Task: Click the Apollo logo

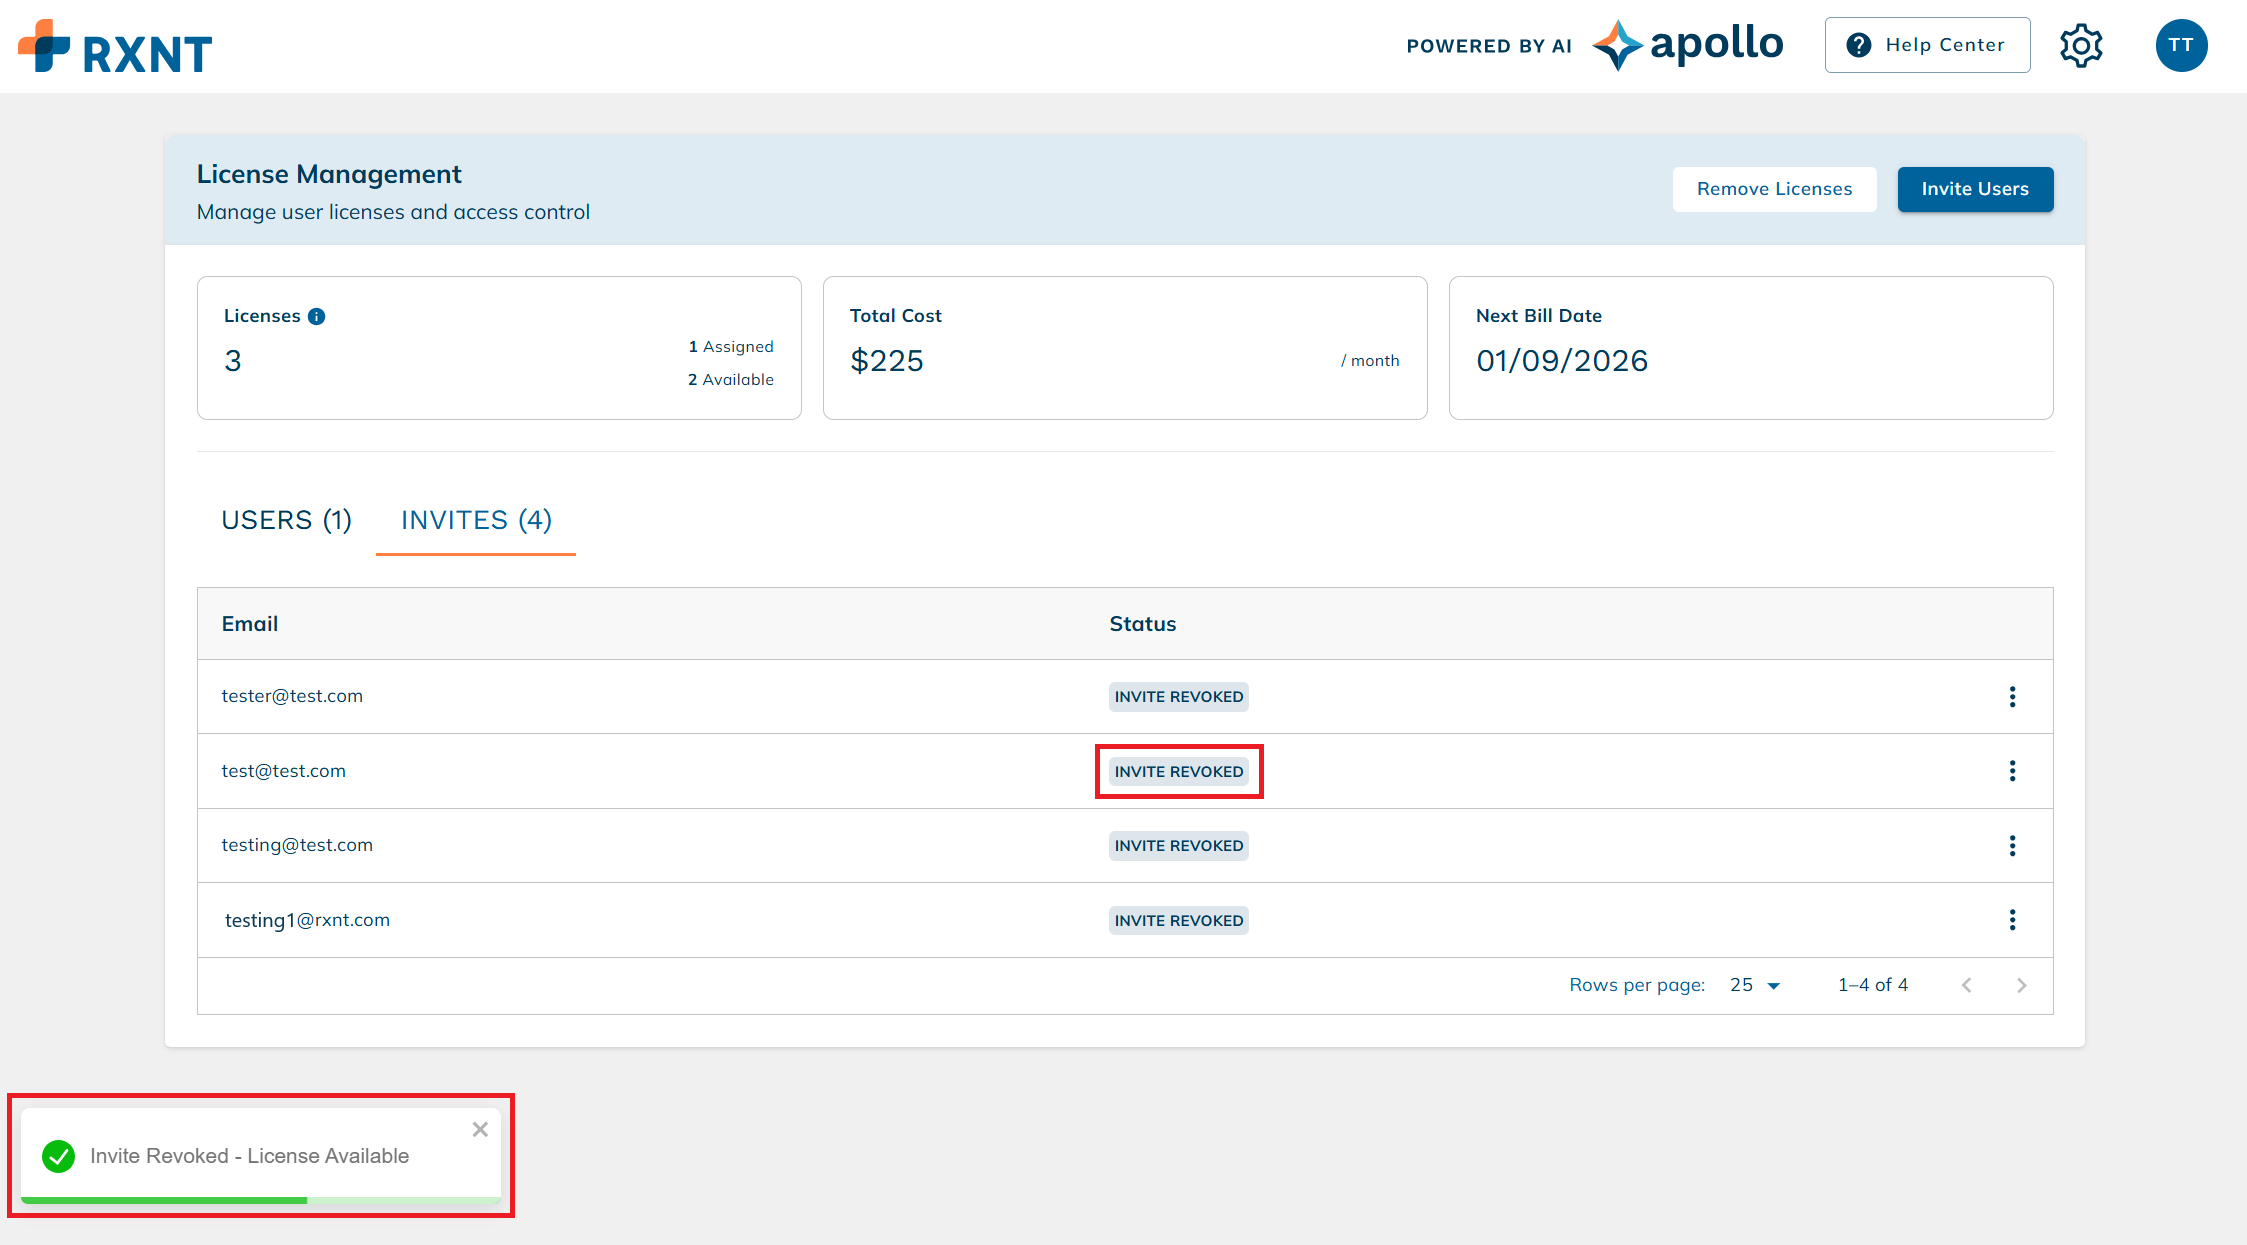Action: 1688,45
